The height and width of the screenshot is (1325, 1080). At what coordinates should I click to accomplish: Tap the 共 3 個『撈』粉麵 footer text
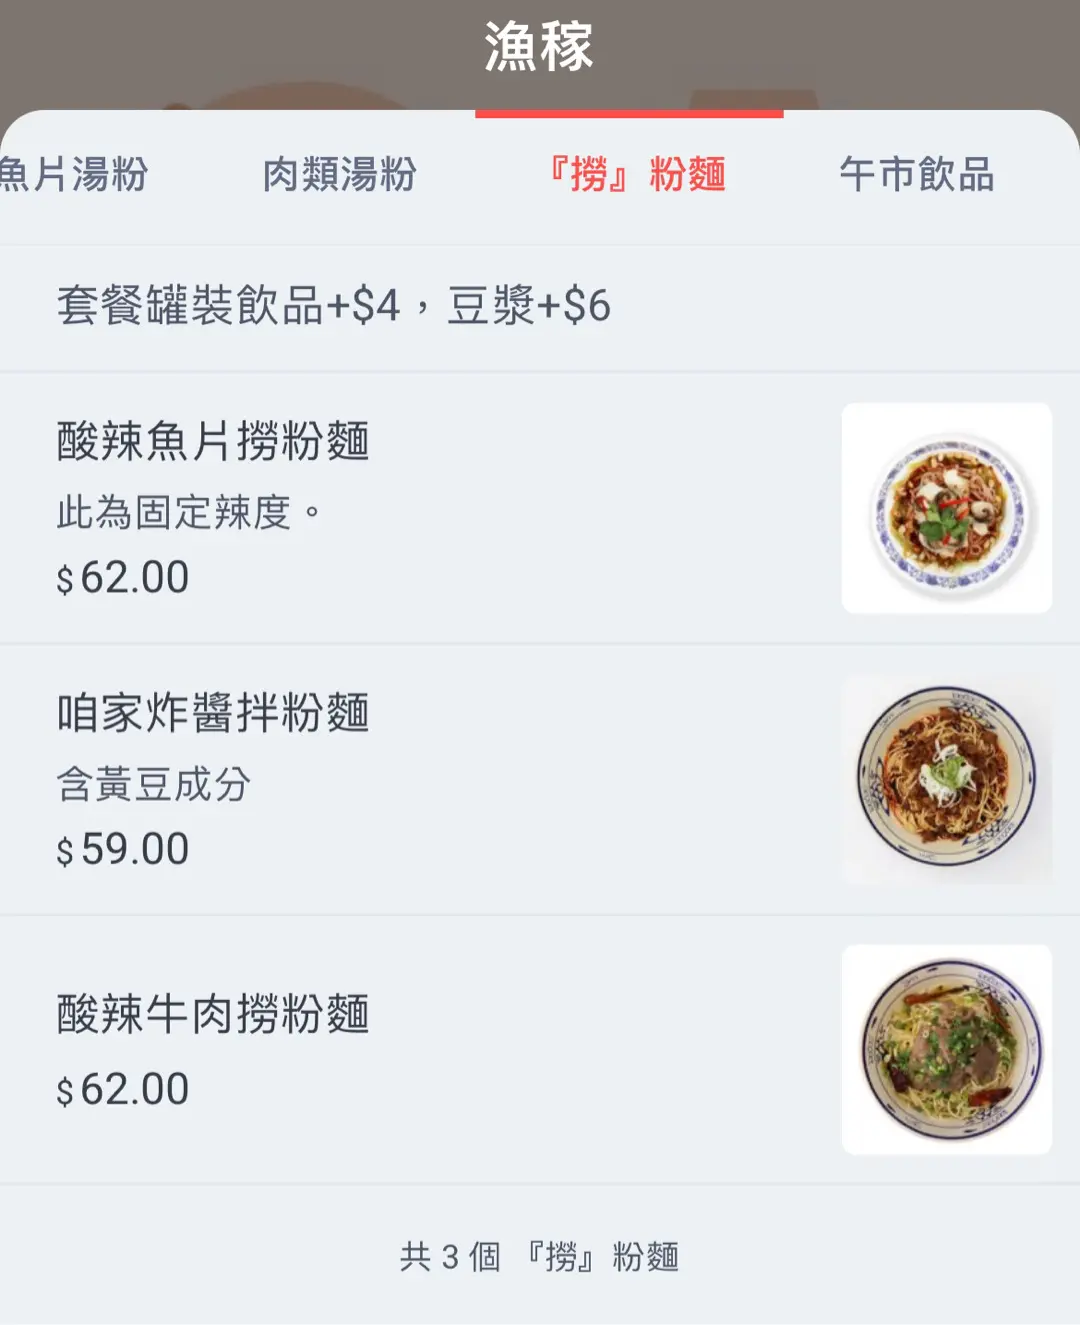[539, 1257]
